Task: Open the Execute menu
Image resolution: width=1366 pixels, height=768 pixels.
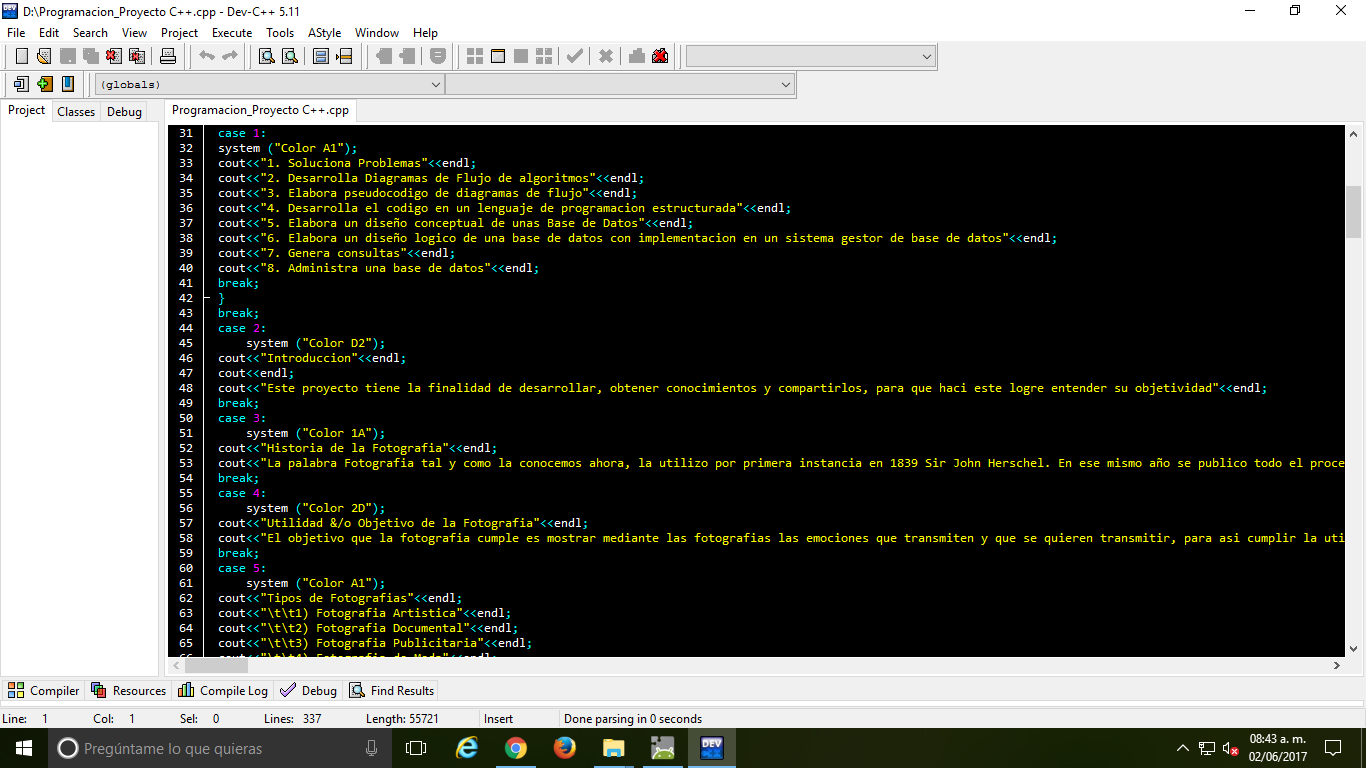Action: click(231, 32)
